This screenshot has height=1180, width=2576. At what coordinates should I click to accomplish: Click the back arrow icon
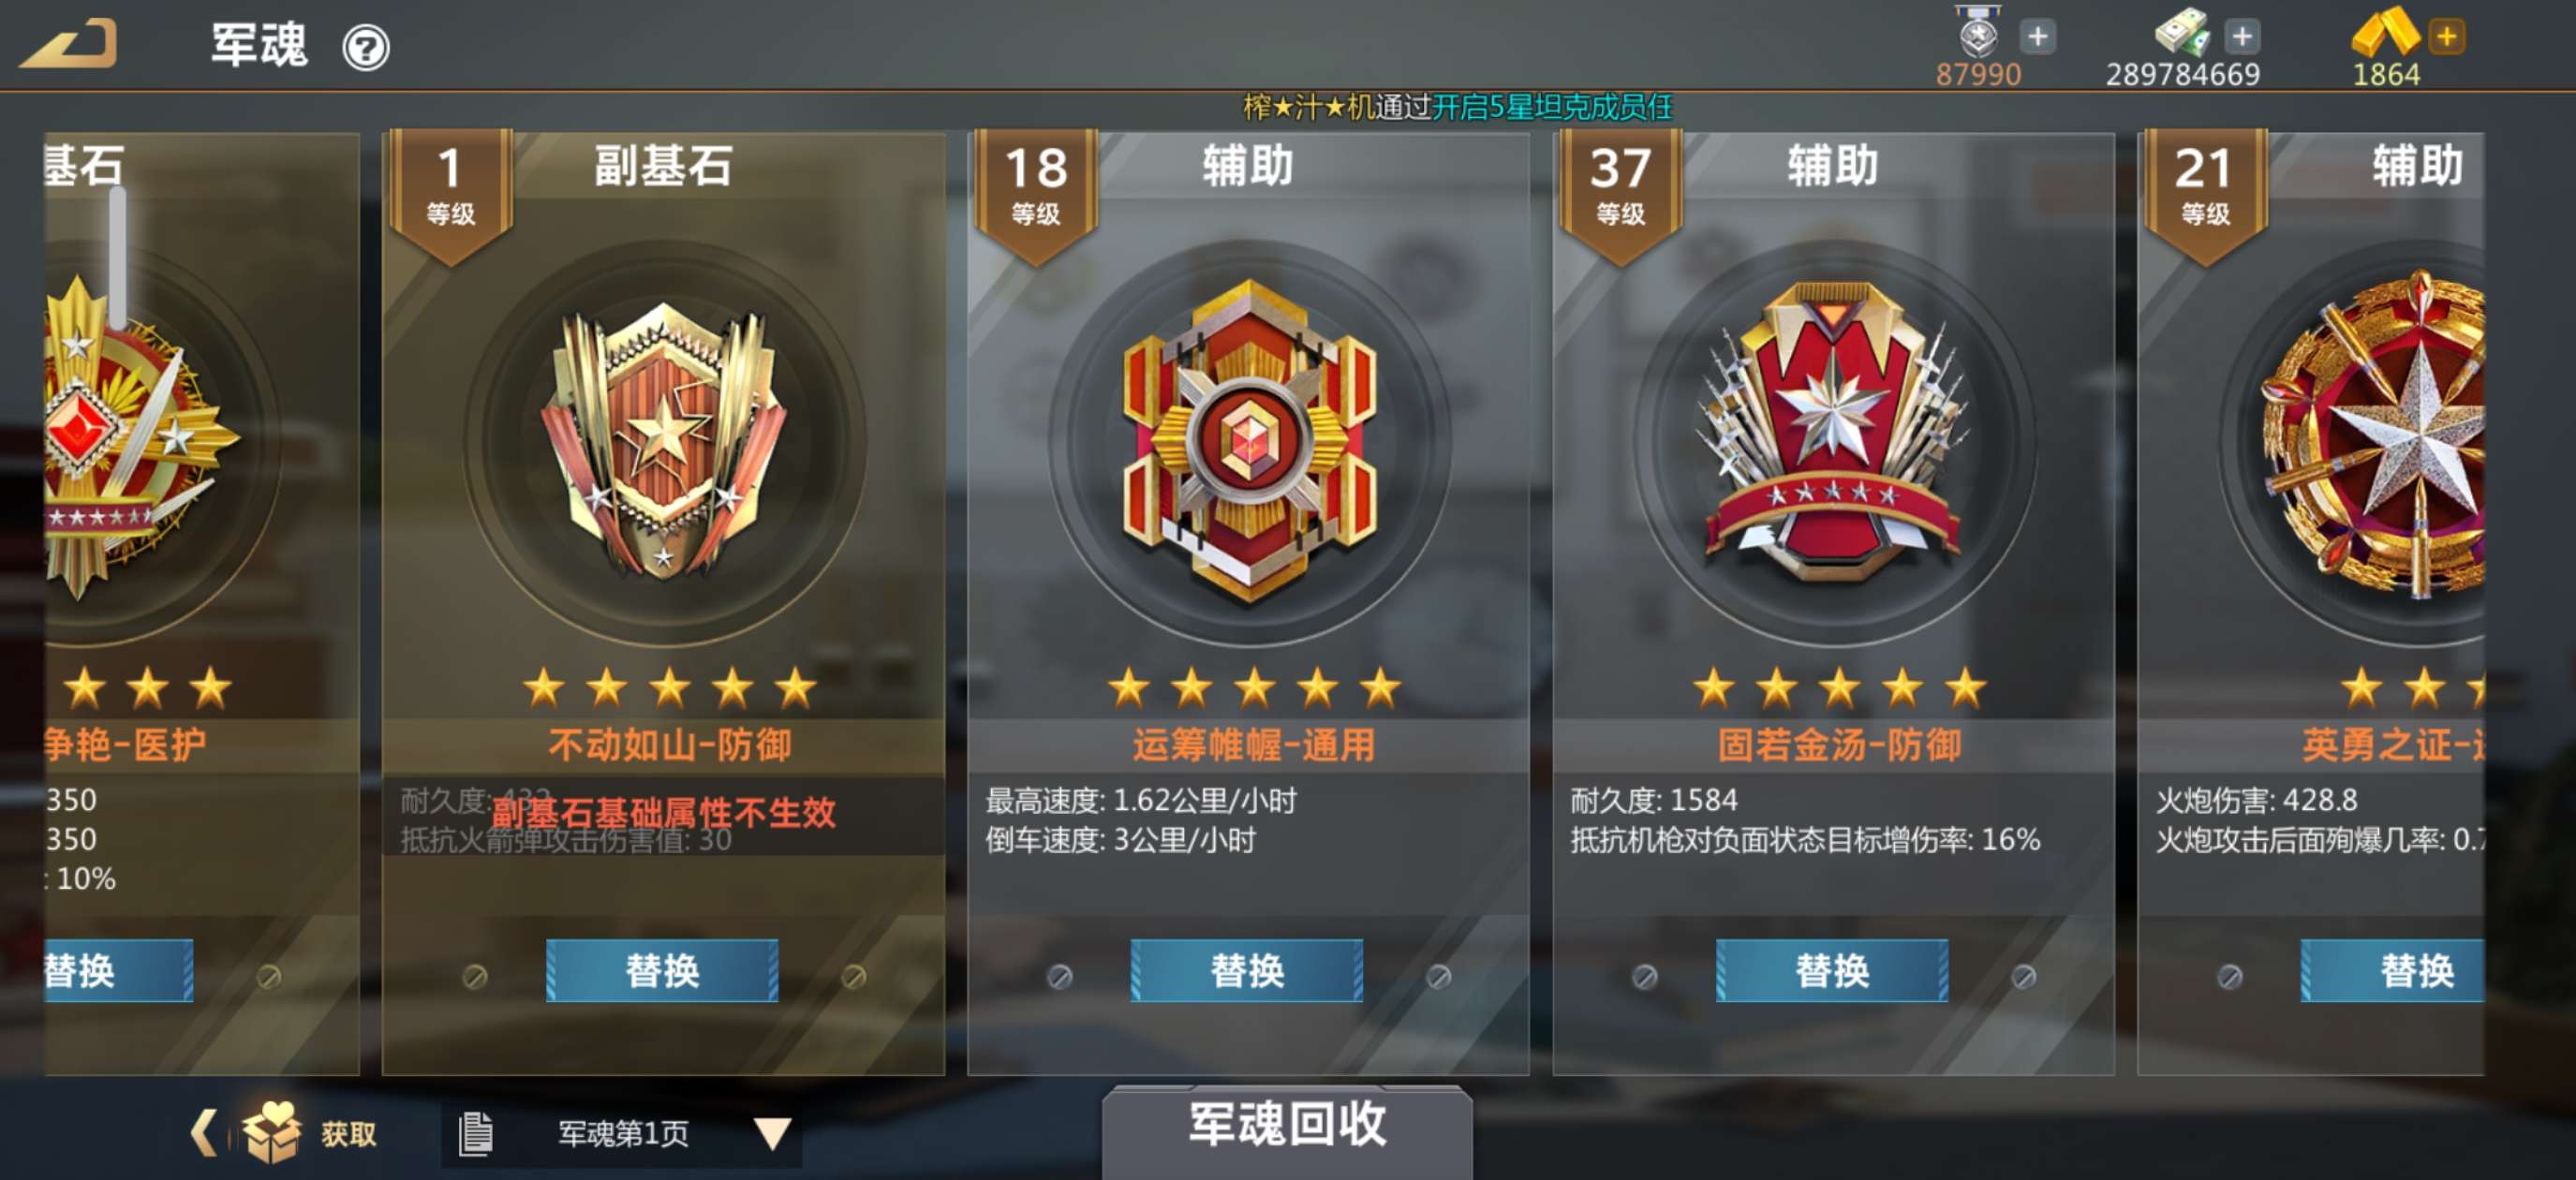[68, 45]
